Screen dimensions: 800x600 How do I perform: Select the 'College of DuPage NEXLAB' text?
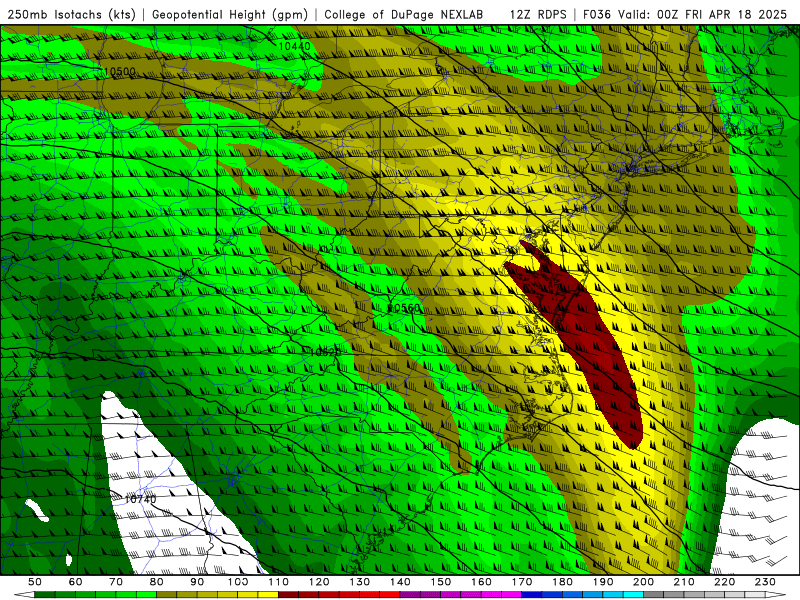404,14
